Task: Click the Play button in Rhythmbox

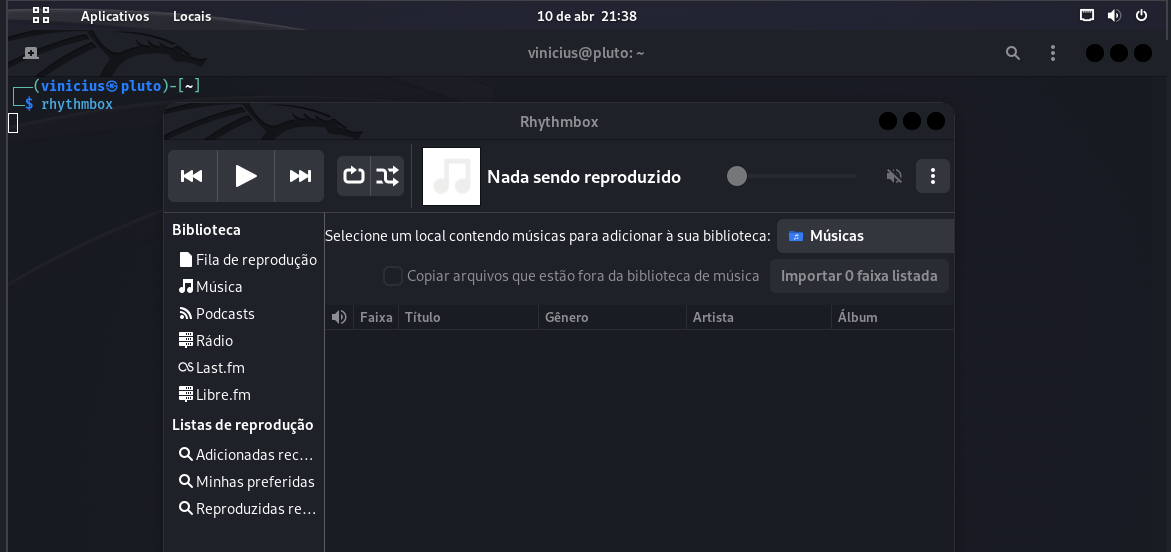Action: pyautogui.click(x=246, y=176)
